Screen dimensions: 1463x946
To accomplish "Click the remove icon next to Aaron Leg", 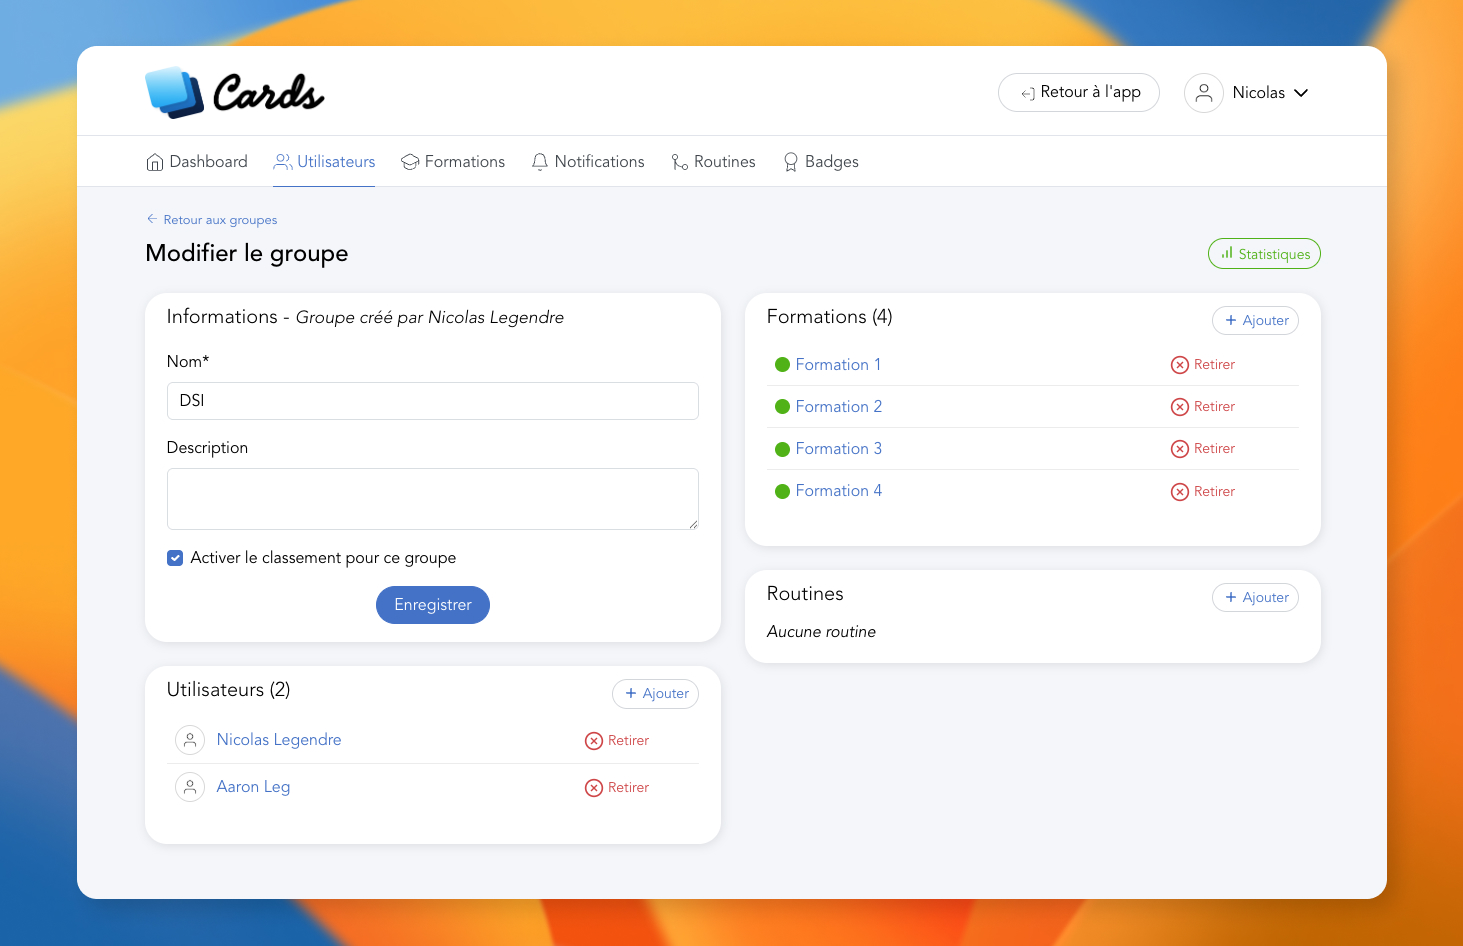I will (x=594, y=788).
